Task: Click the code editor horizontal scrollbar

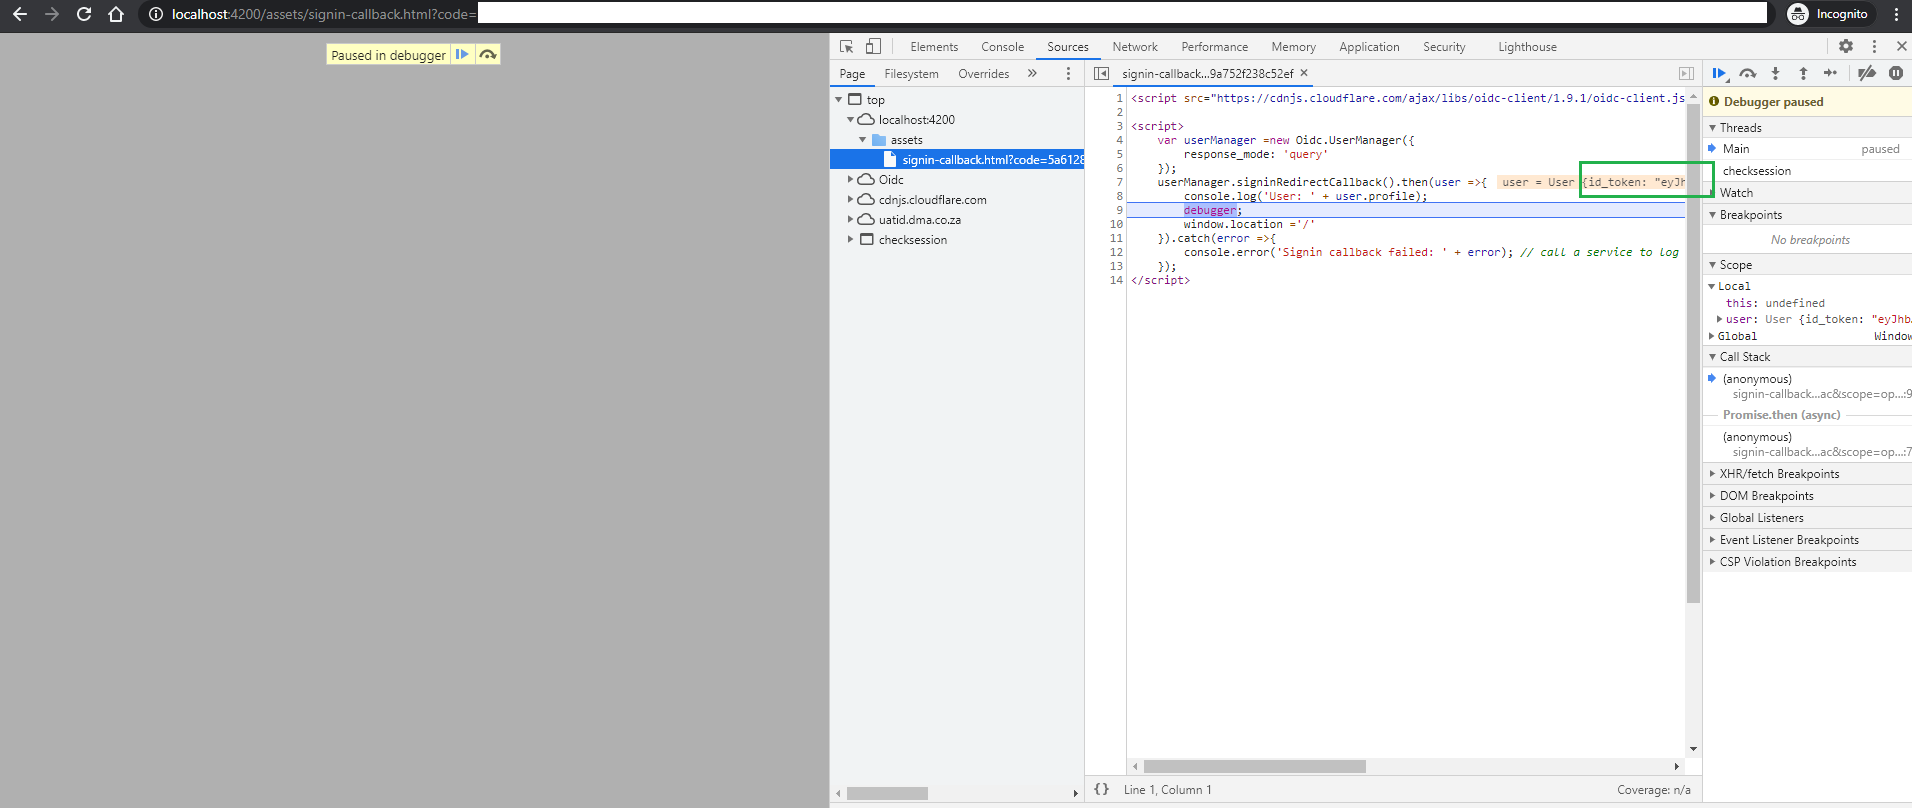Action: [x=1254, y=766]
